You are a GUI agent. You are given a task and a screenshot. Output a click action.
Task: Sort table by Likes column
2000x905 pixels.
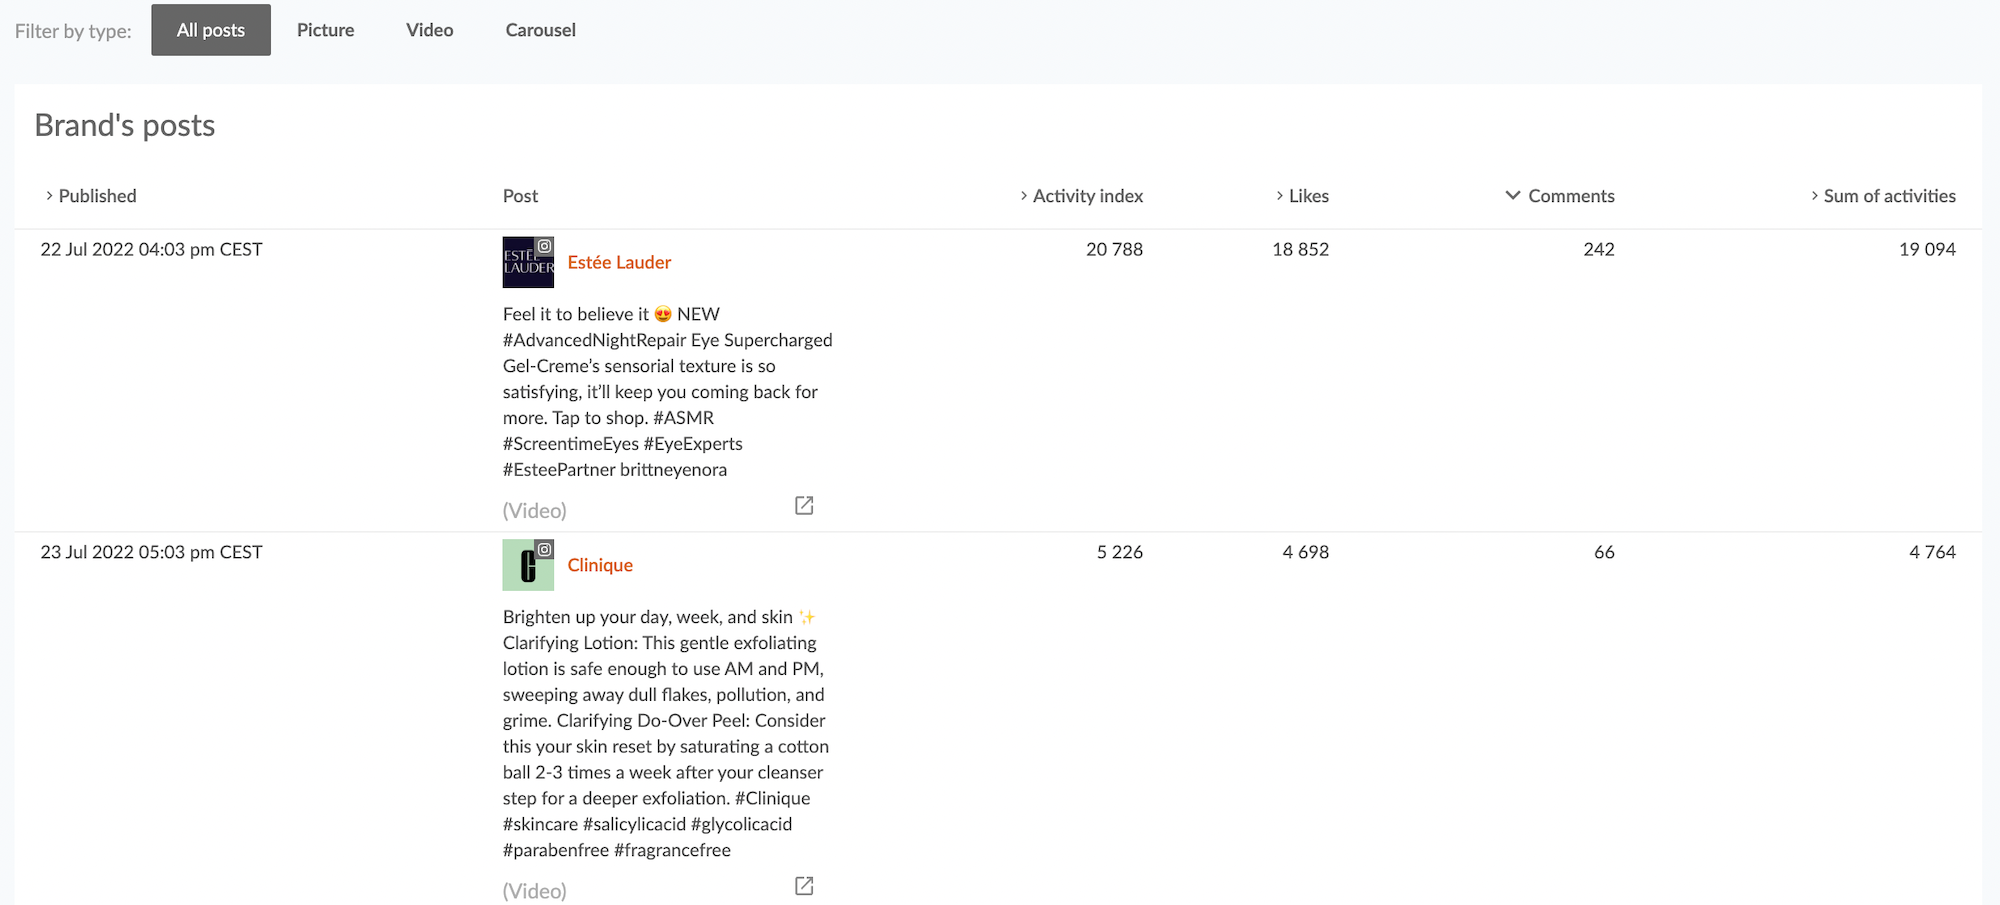(x=1307, y=196)
